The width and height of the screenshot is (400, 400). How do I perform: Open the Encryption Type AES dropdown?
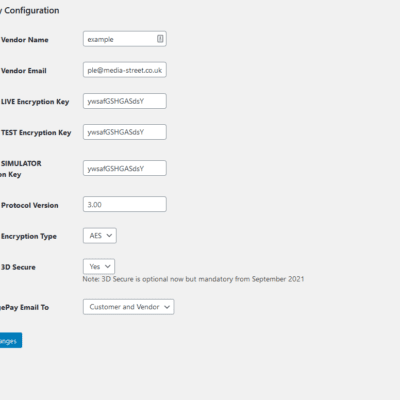pos(100,236)
